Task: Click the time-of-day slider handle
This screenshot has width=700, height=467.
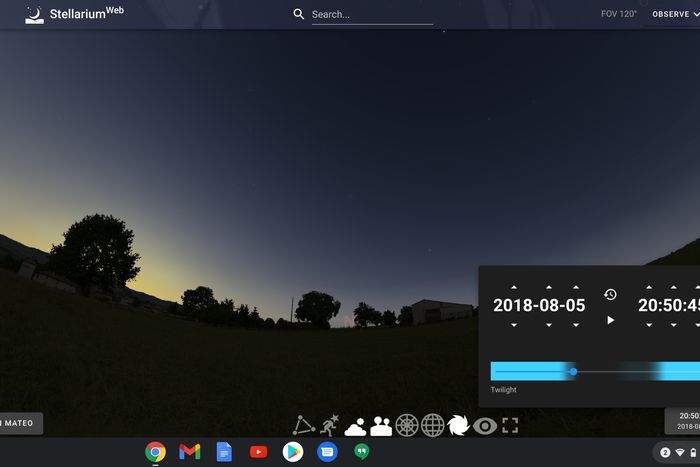Action: [573, 372]
